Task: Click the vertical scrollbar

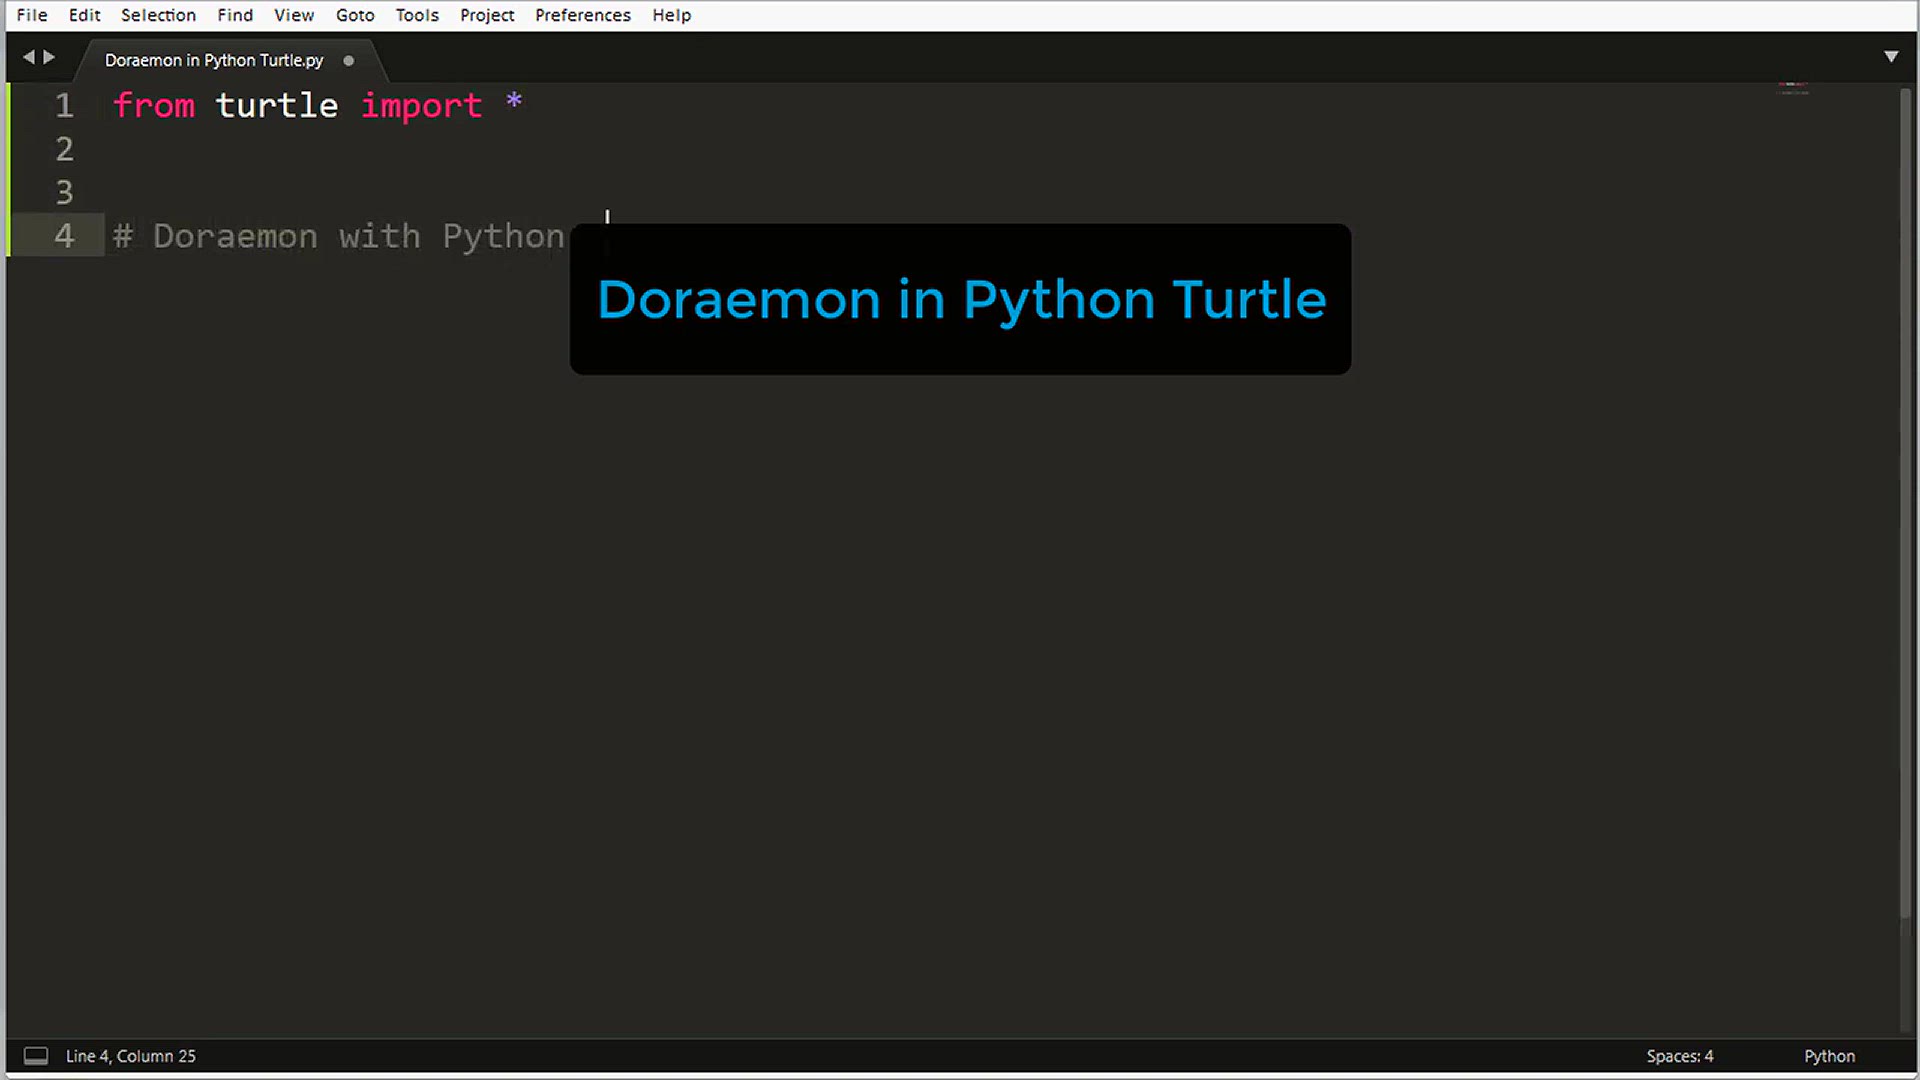Action: tap(1906, 503)
